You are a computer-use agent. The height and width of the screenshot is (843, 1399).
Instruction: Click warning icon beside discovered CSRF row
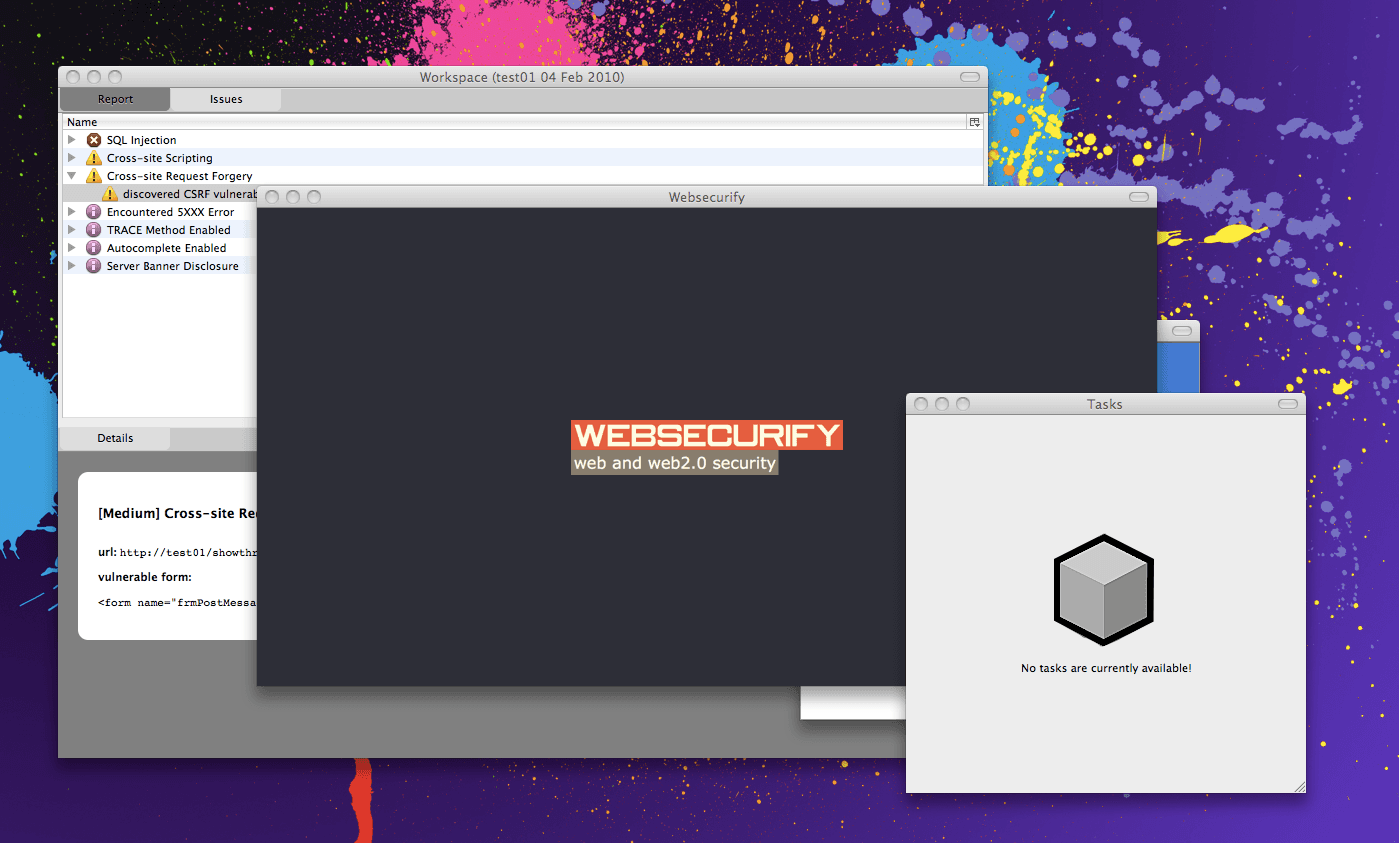(110, 194)
